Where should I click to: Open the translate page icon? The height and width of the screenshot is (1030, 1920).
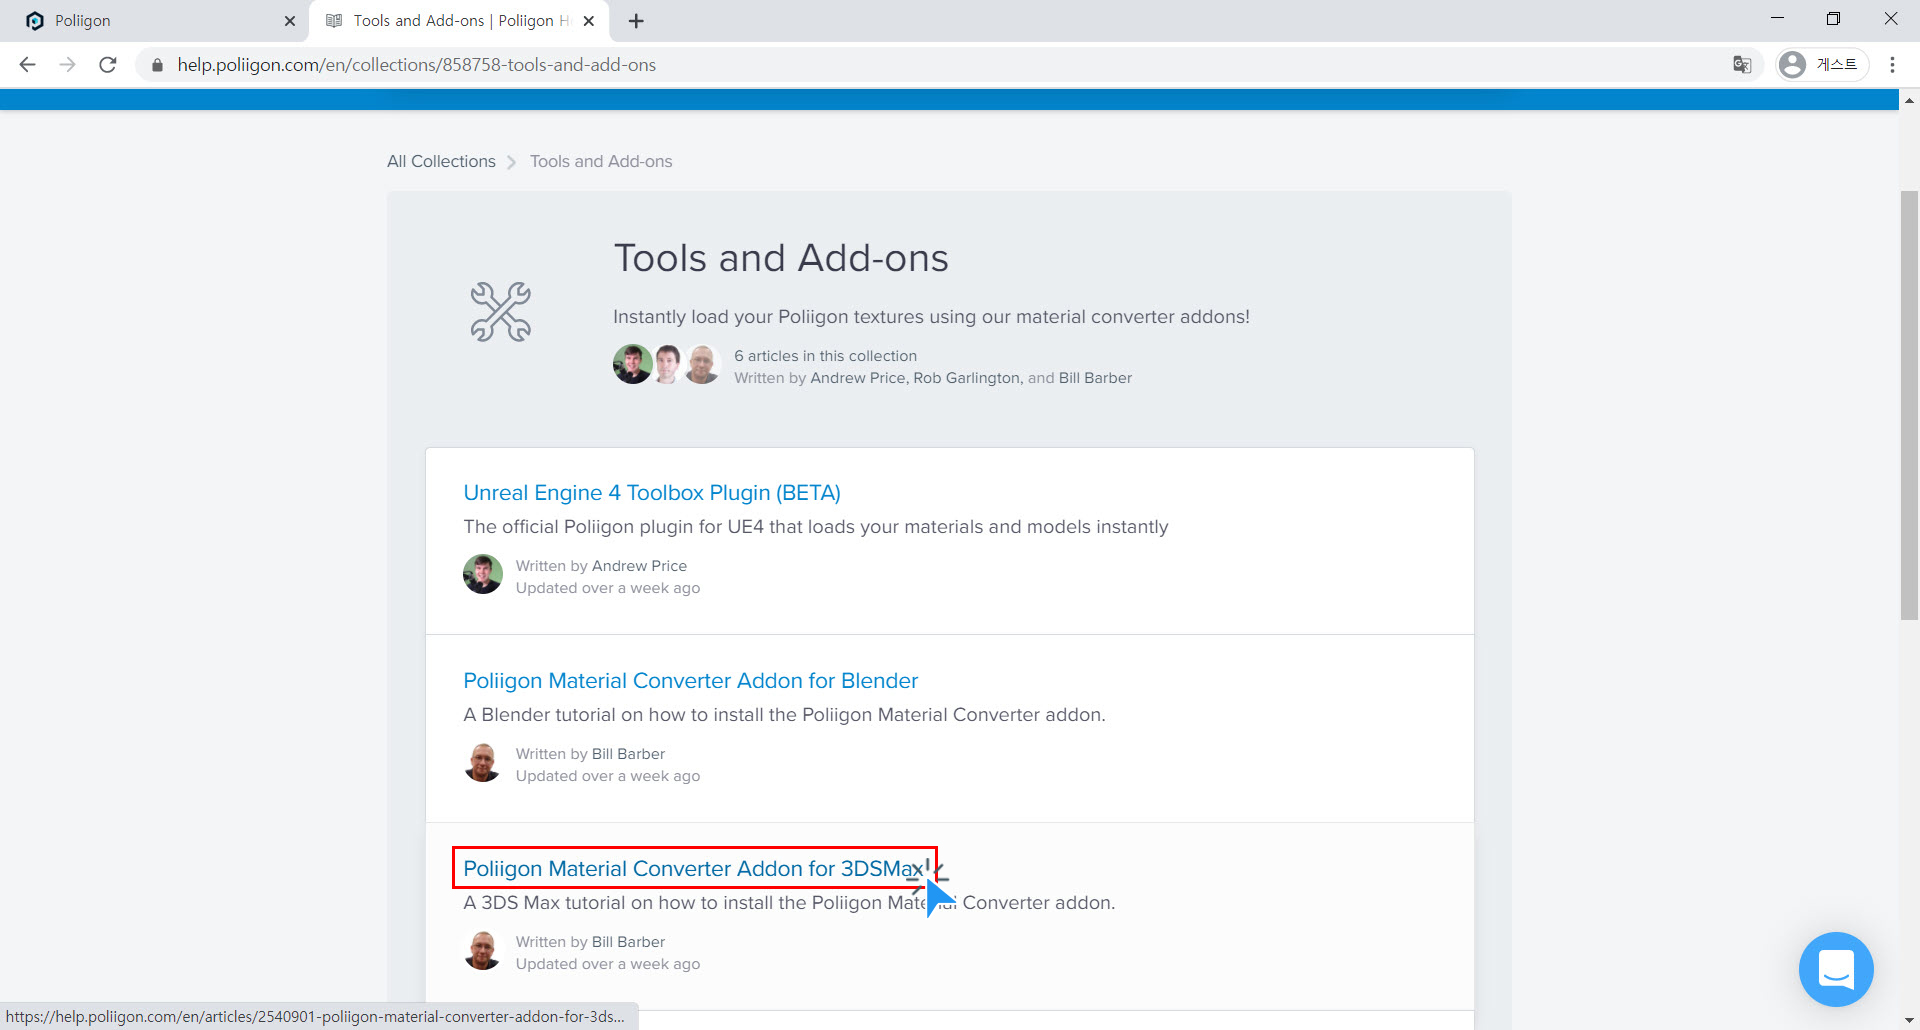click(x=1742, y=65)
